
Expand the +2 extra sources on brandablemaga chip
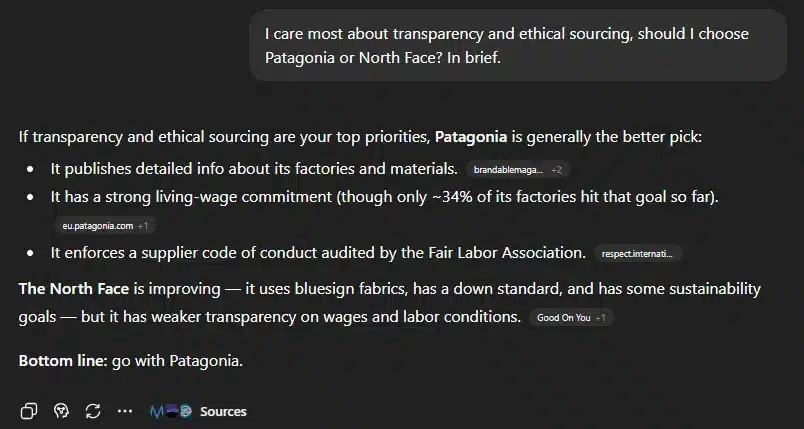click(557, 170)
